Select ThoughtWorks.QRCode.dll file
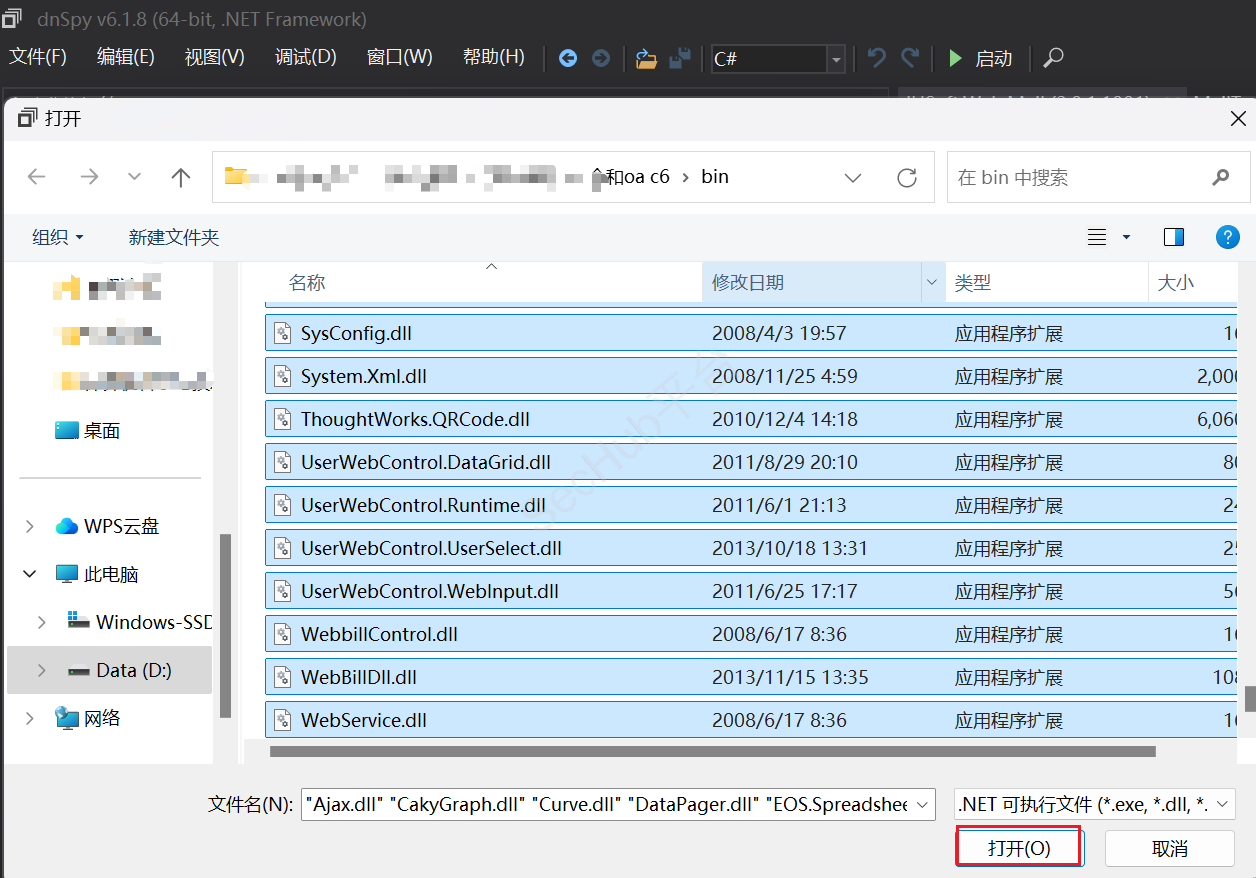Viewport: 1256px width, 878px height. point(750,419)
